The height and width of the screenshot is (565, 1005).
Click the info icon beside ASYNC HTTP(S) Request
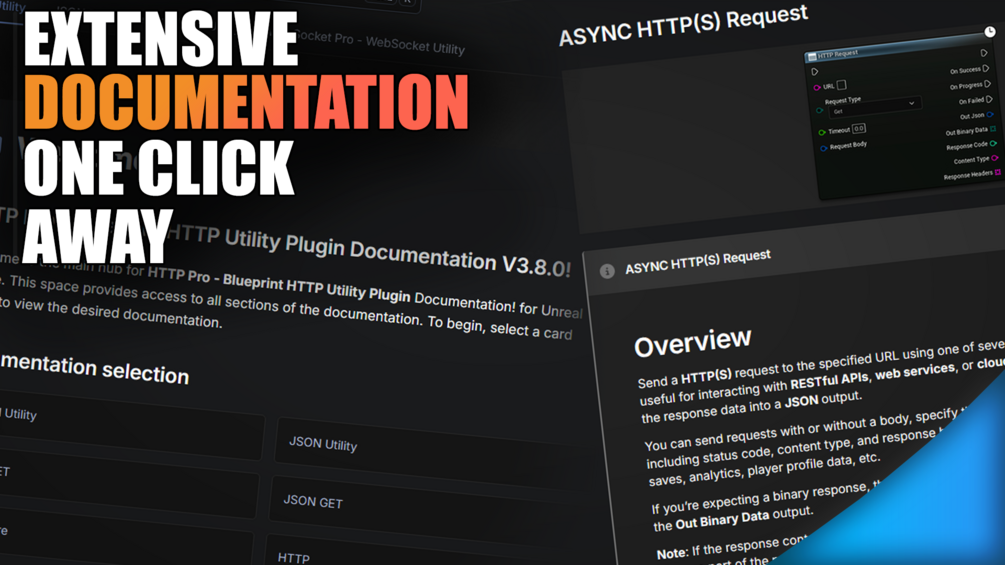coord(607,271)
